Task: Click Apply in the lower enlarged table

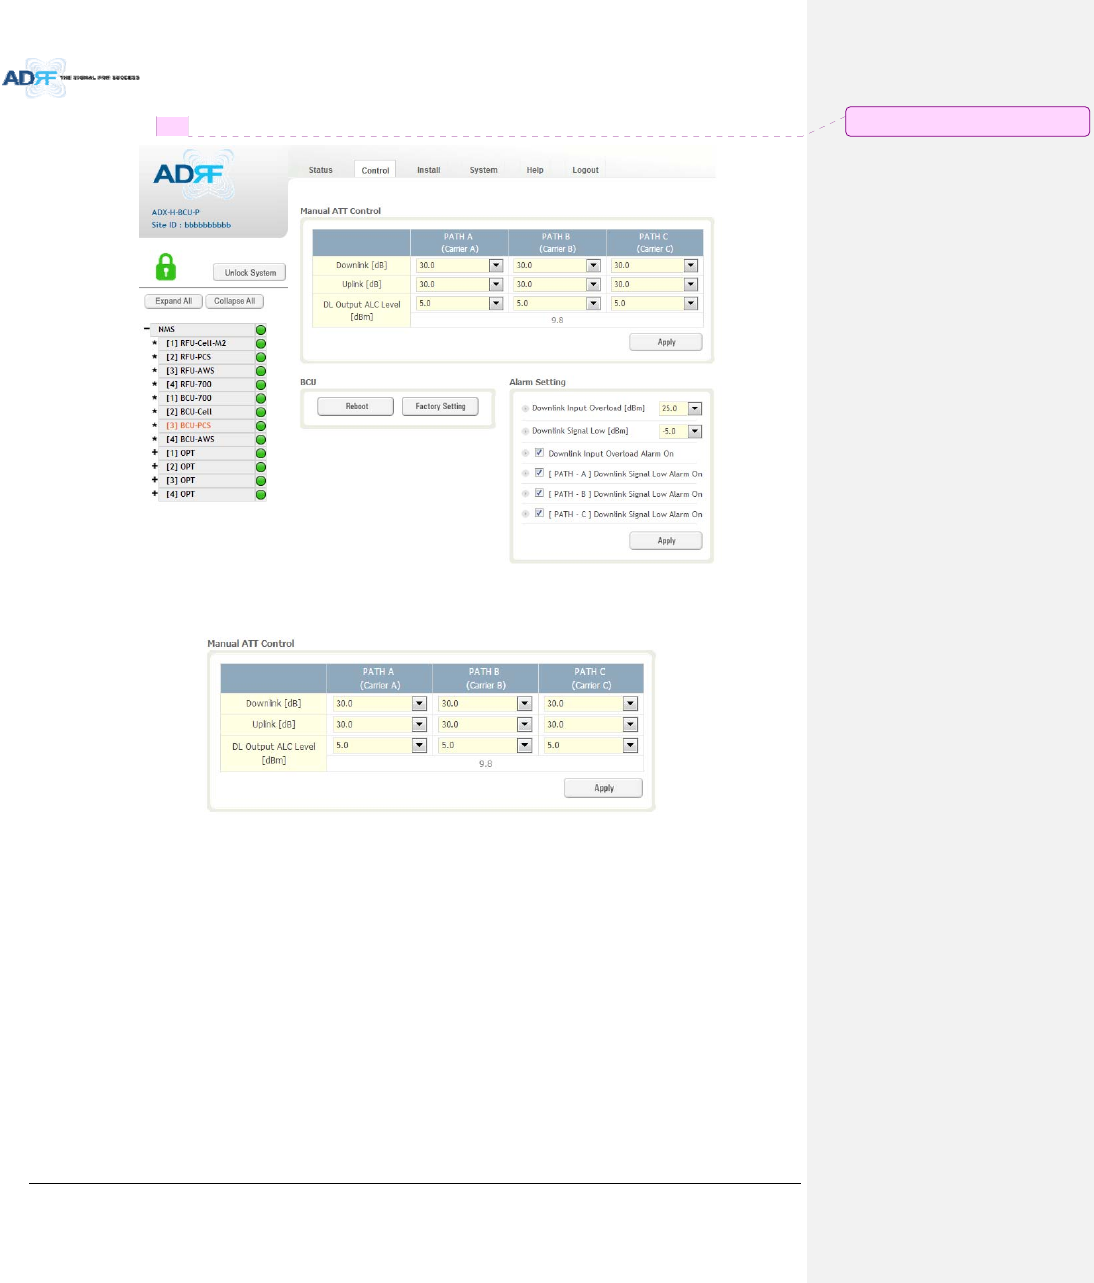Action: coord(604,788)
